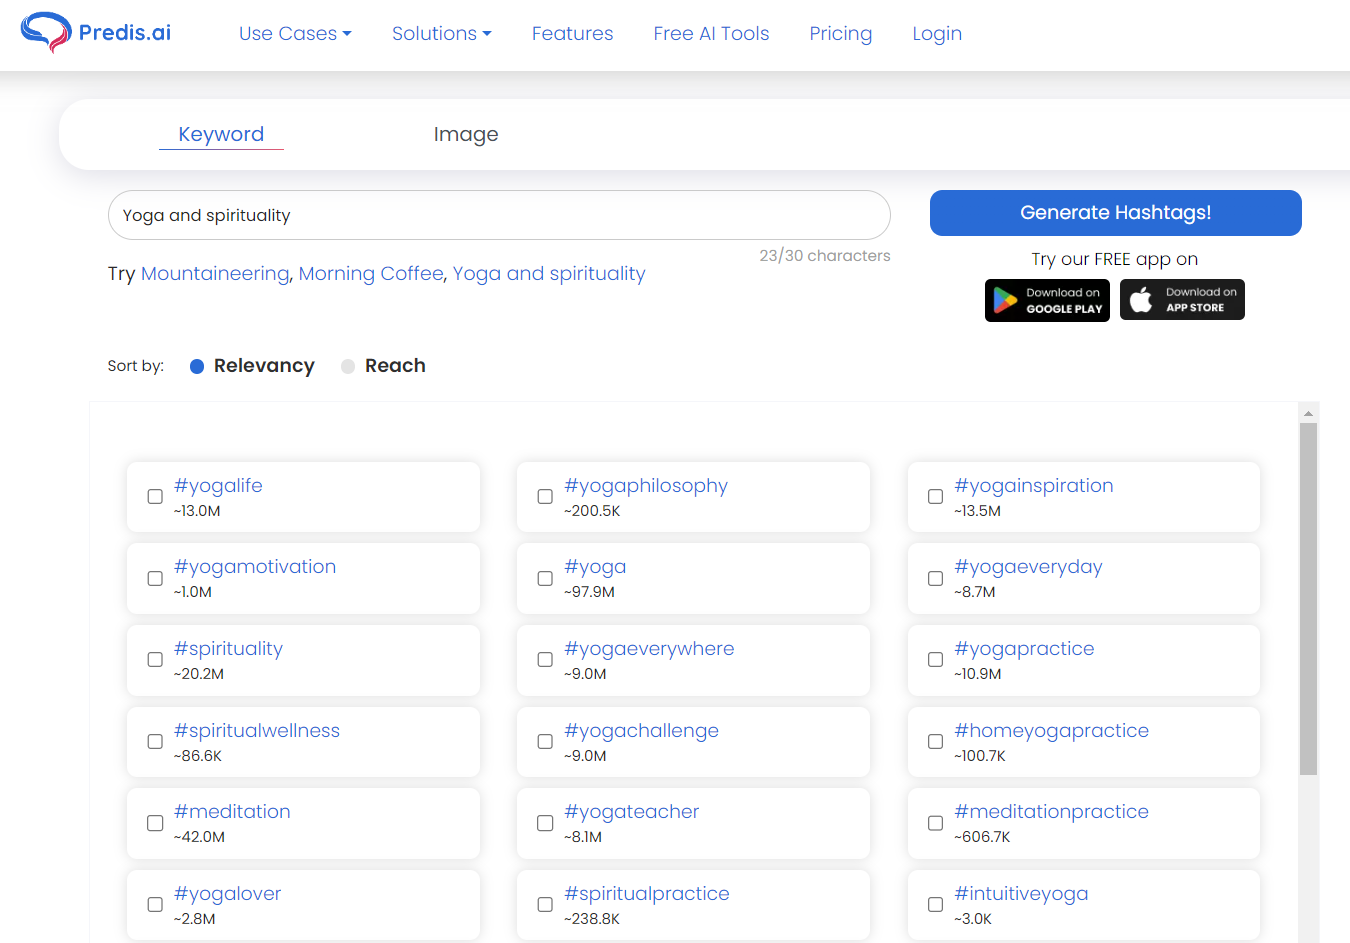Click the Morning Coffee suggestion

click(x=371, y=274)
